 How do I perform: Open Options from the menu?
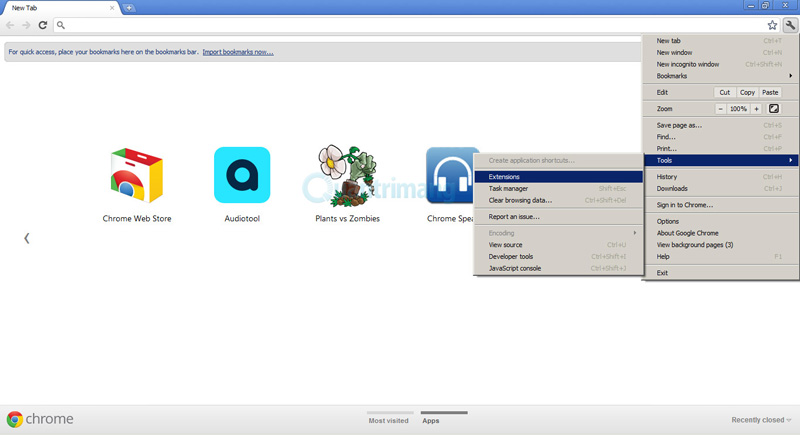(x=720, y=221)
